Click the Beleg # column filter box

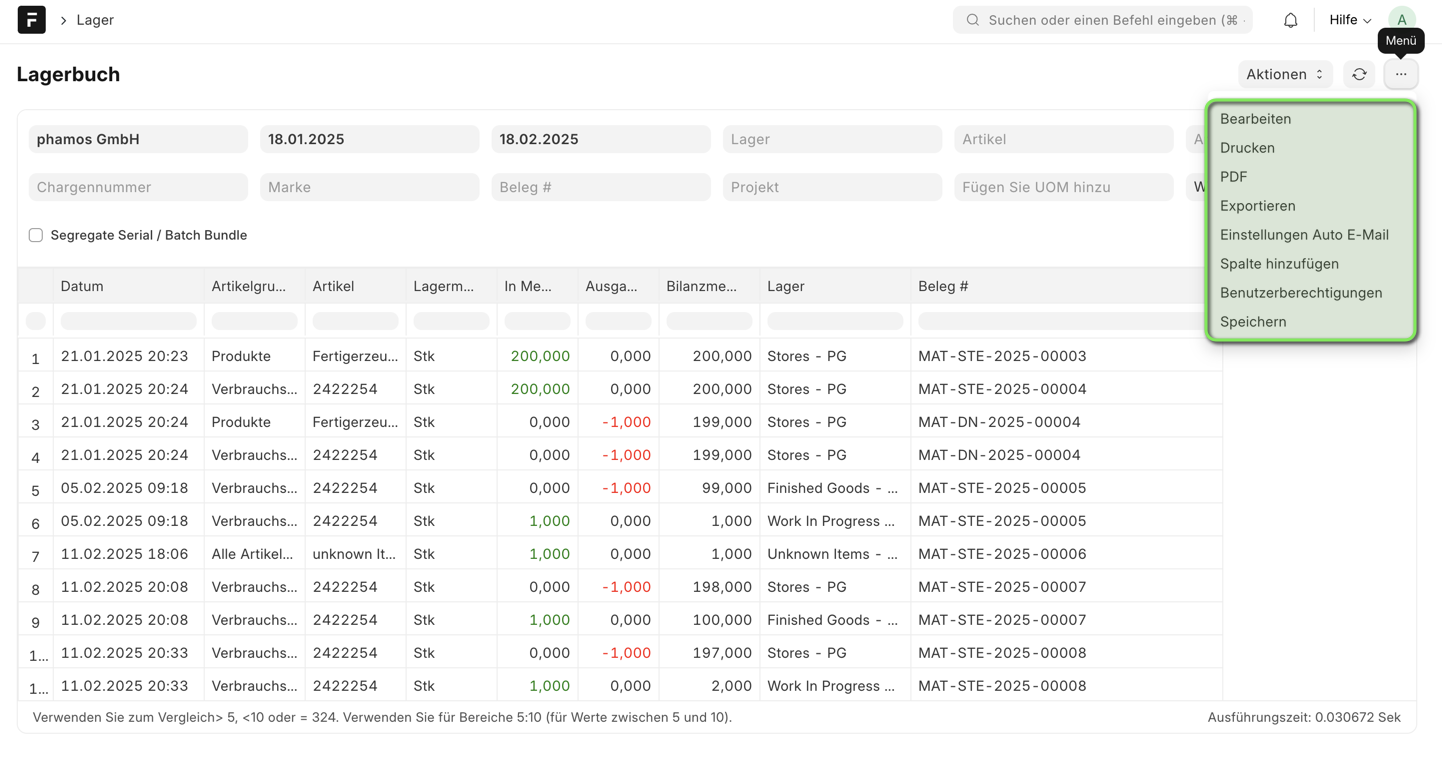[x=1066, y=321]
